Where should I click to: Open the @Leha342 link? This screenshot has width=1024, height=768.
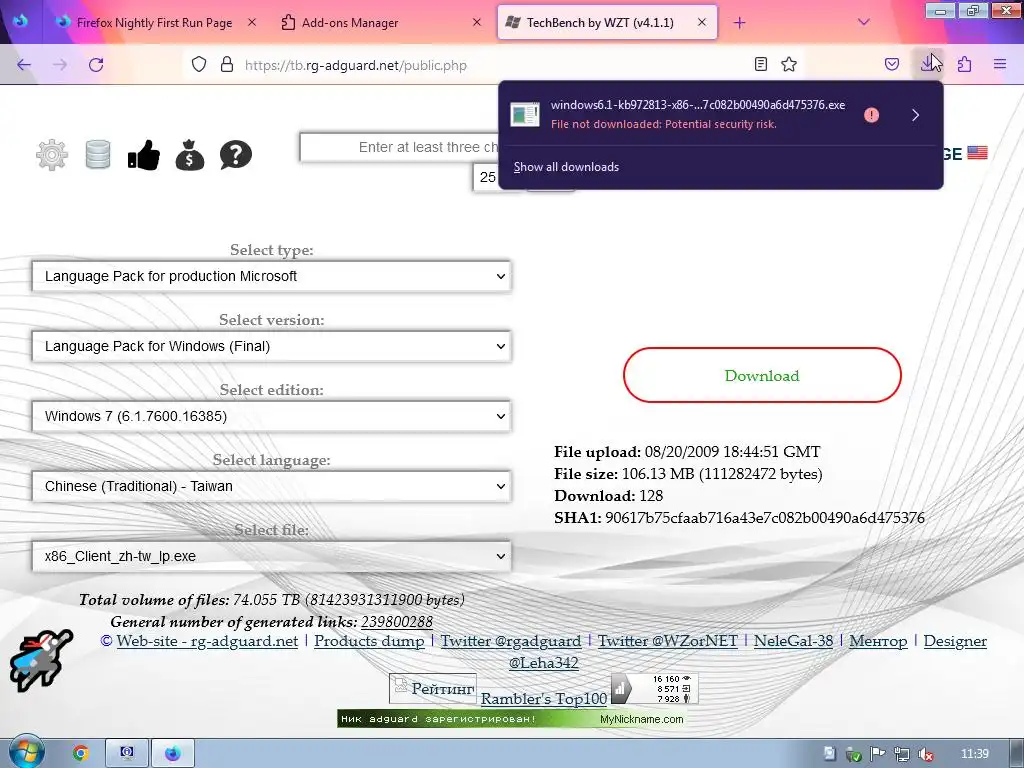[543, 663]
